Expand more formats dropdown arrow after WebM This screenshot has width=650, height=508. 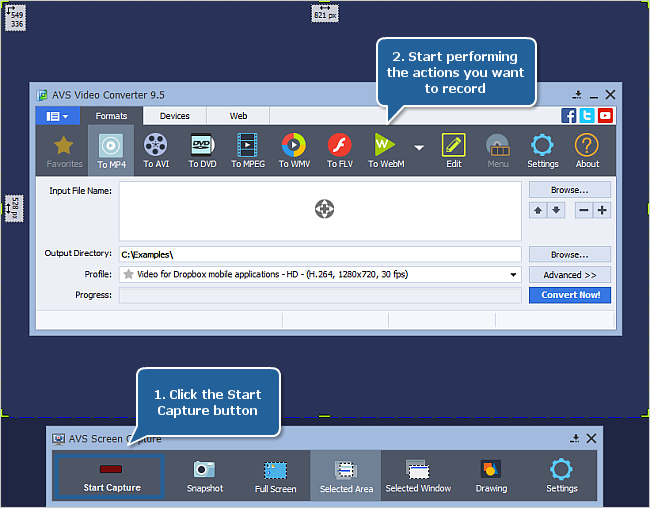point(419,148)
